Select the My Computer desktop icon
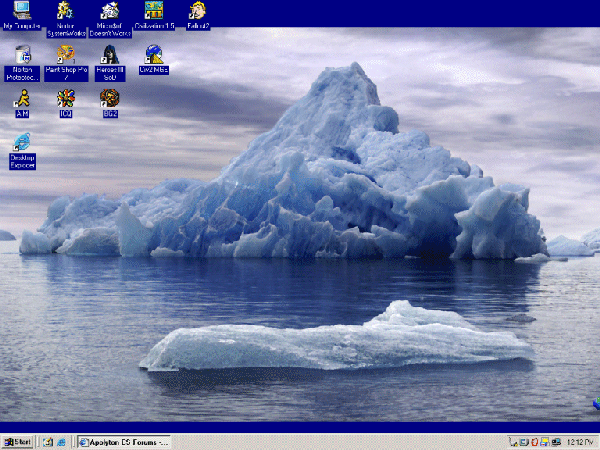Viewport: 600px width, 450px height. click(22, 12)
